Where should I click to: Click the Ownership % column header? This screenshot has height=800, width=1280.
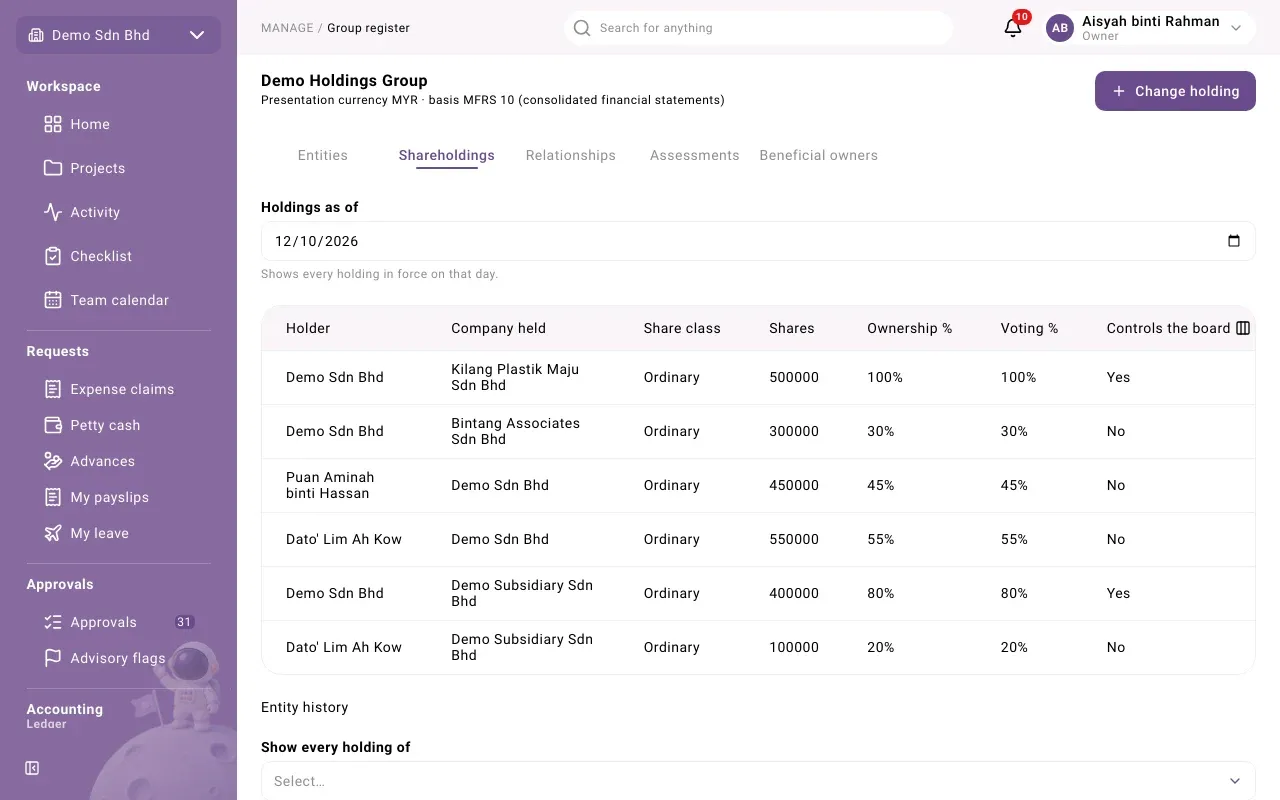(x=910, y=328)
